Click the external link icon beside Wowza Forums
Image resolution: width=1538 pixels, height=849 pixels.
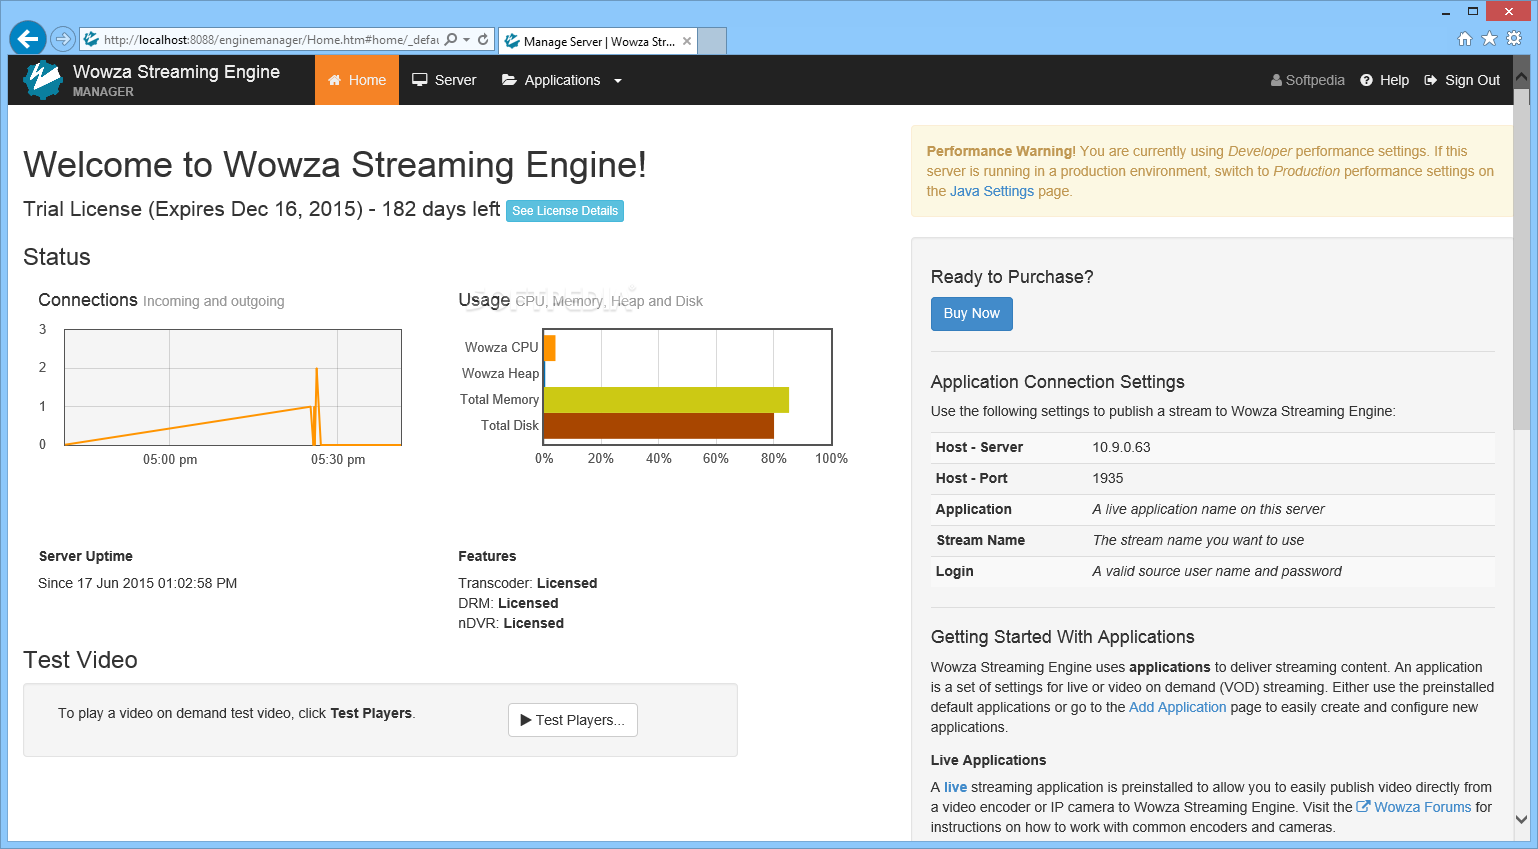pos(1365,806)
